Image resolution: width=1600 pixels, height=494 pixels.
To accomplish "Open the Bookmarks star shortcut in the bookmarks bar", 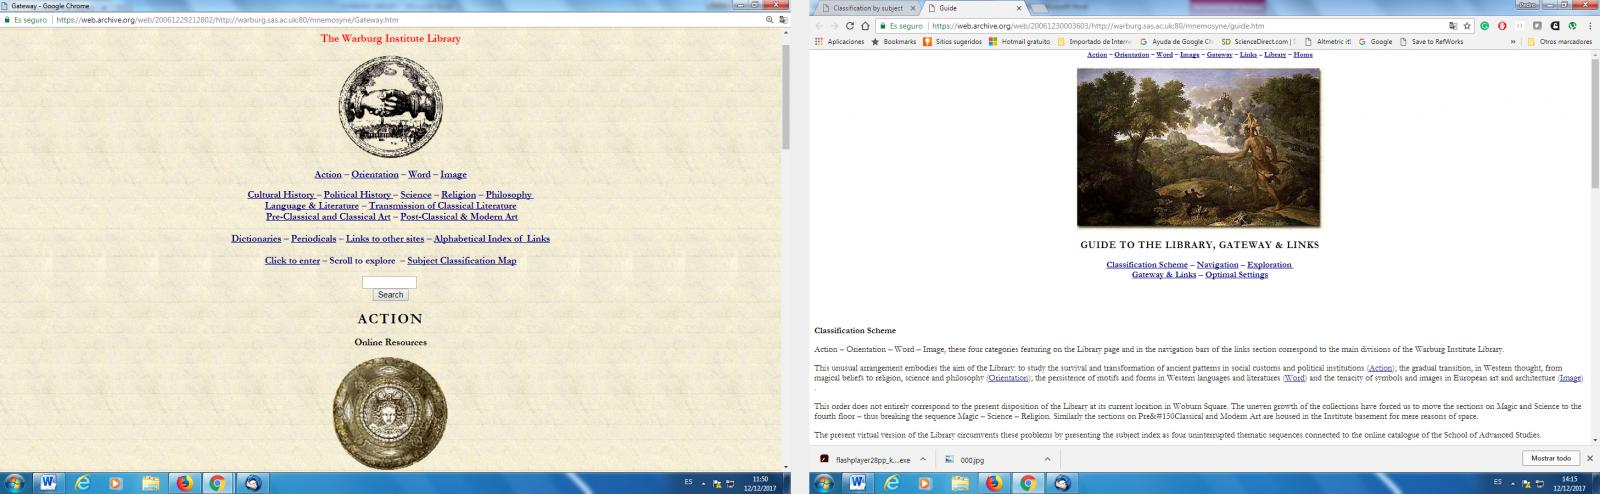I will click(x=893, y=42).
